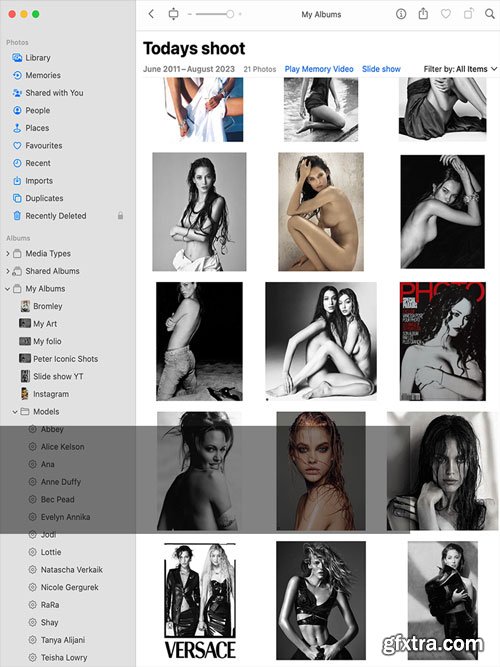The height and width of the screenshot is (667, 500).
Task: Click the Shared Albums folder label
Action: point(52,271)
